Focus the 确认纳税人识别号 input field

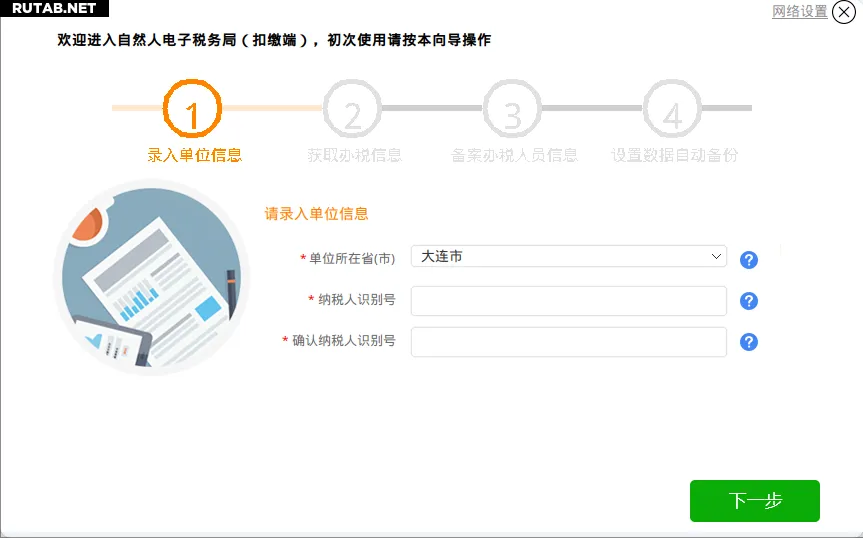coord(568,342)
